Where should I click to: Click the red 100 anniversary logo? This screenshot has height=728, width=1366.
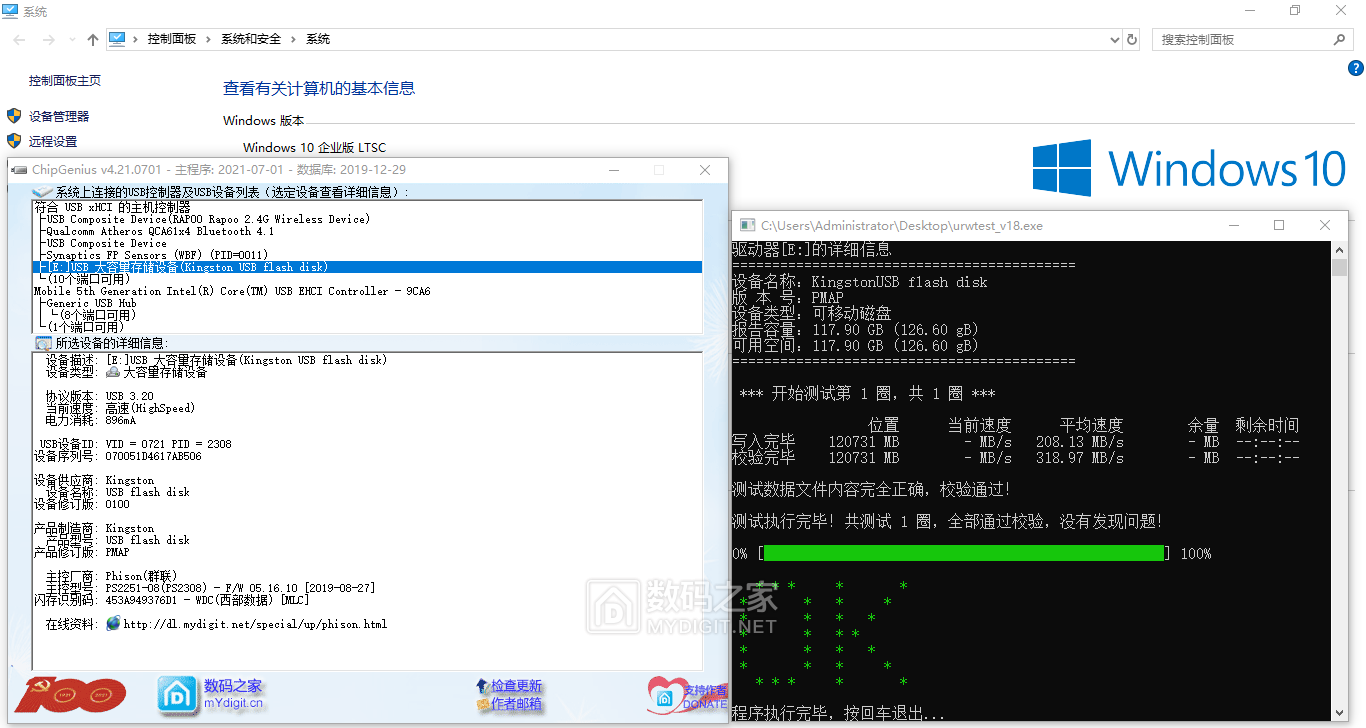coord(70,695)
